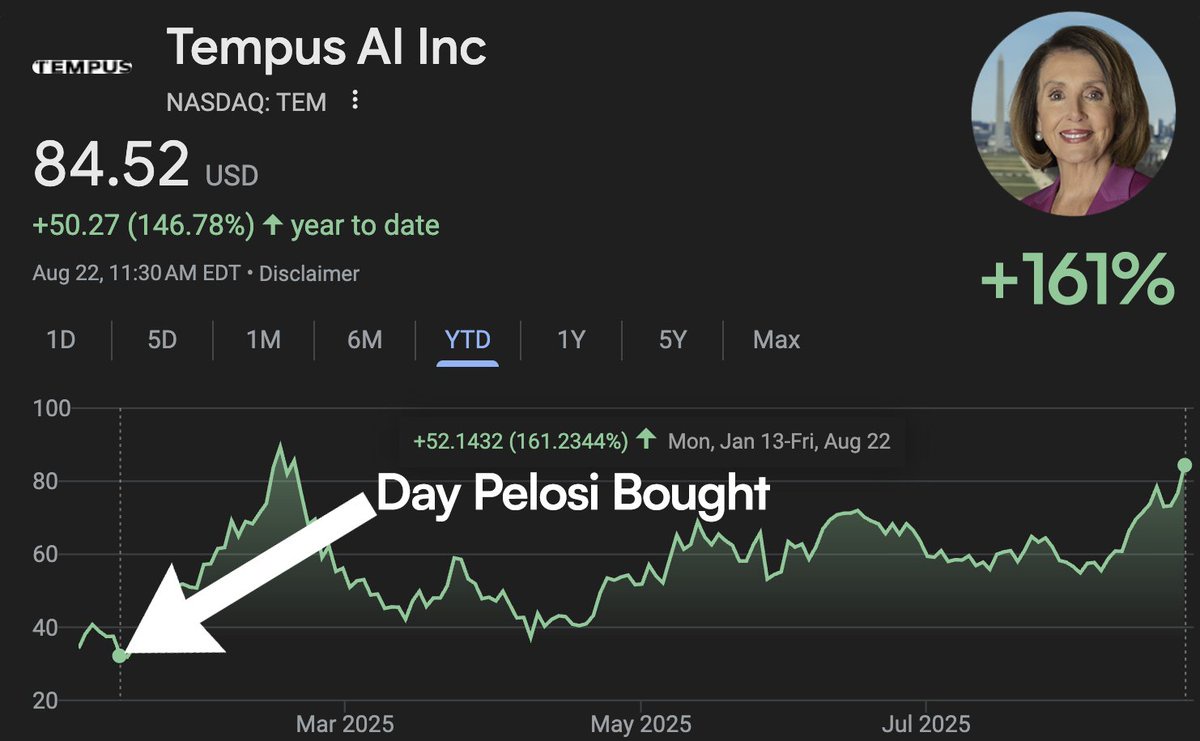Show the 6M chart view
This screenshot has width=1200, height=741.
[365, 340]
